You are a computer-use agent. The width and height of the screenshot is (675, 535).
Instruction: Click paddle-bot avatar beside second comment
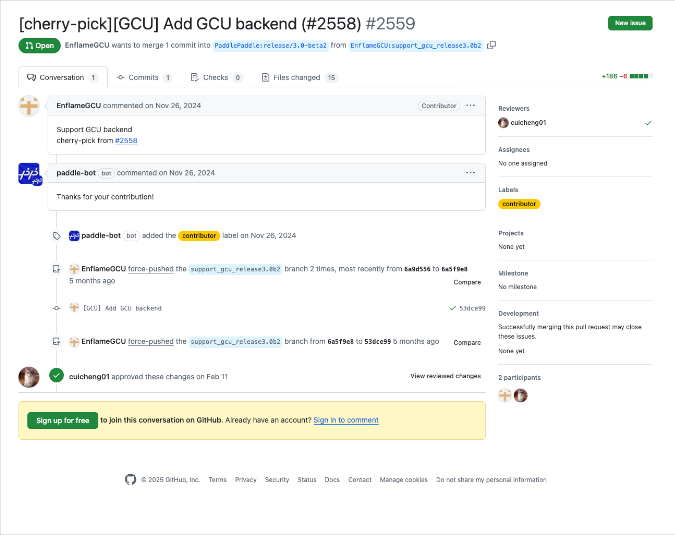pos(30,174)
